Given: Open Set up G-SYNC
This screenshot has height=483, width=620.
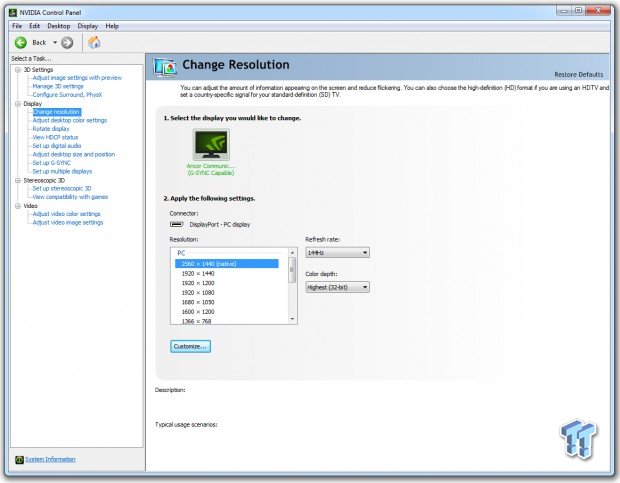Looking at the screenshot, I should tap(51, 163).
